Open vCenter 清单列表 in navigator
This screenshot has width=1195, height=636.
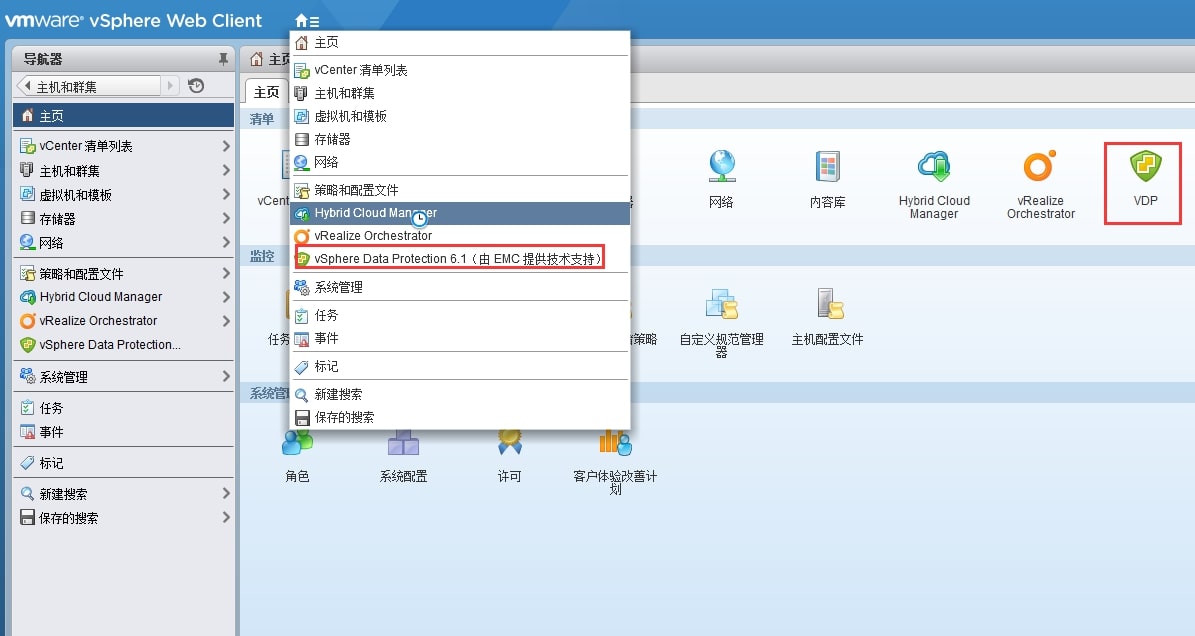123,145
